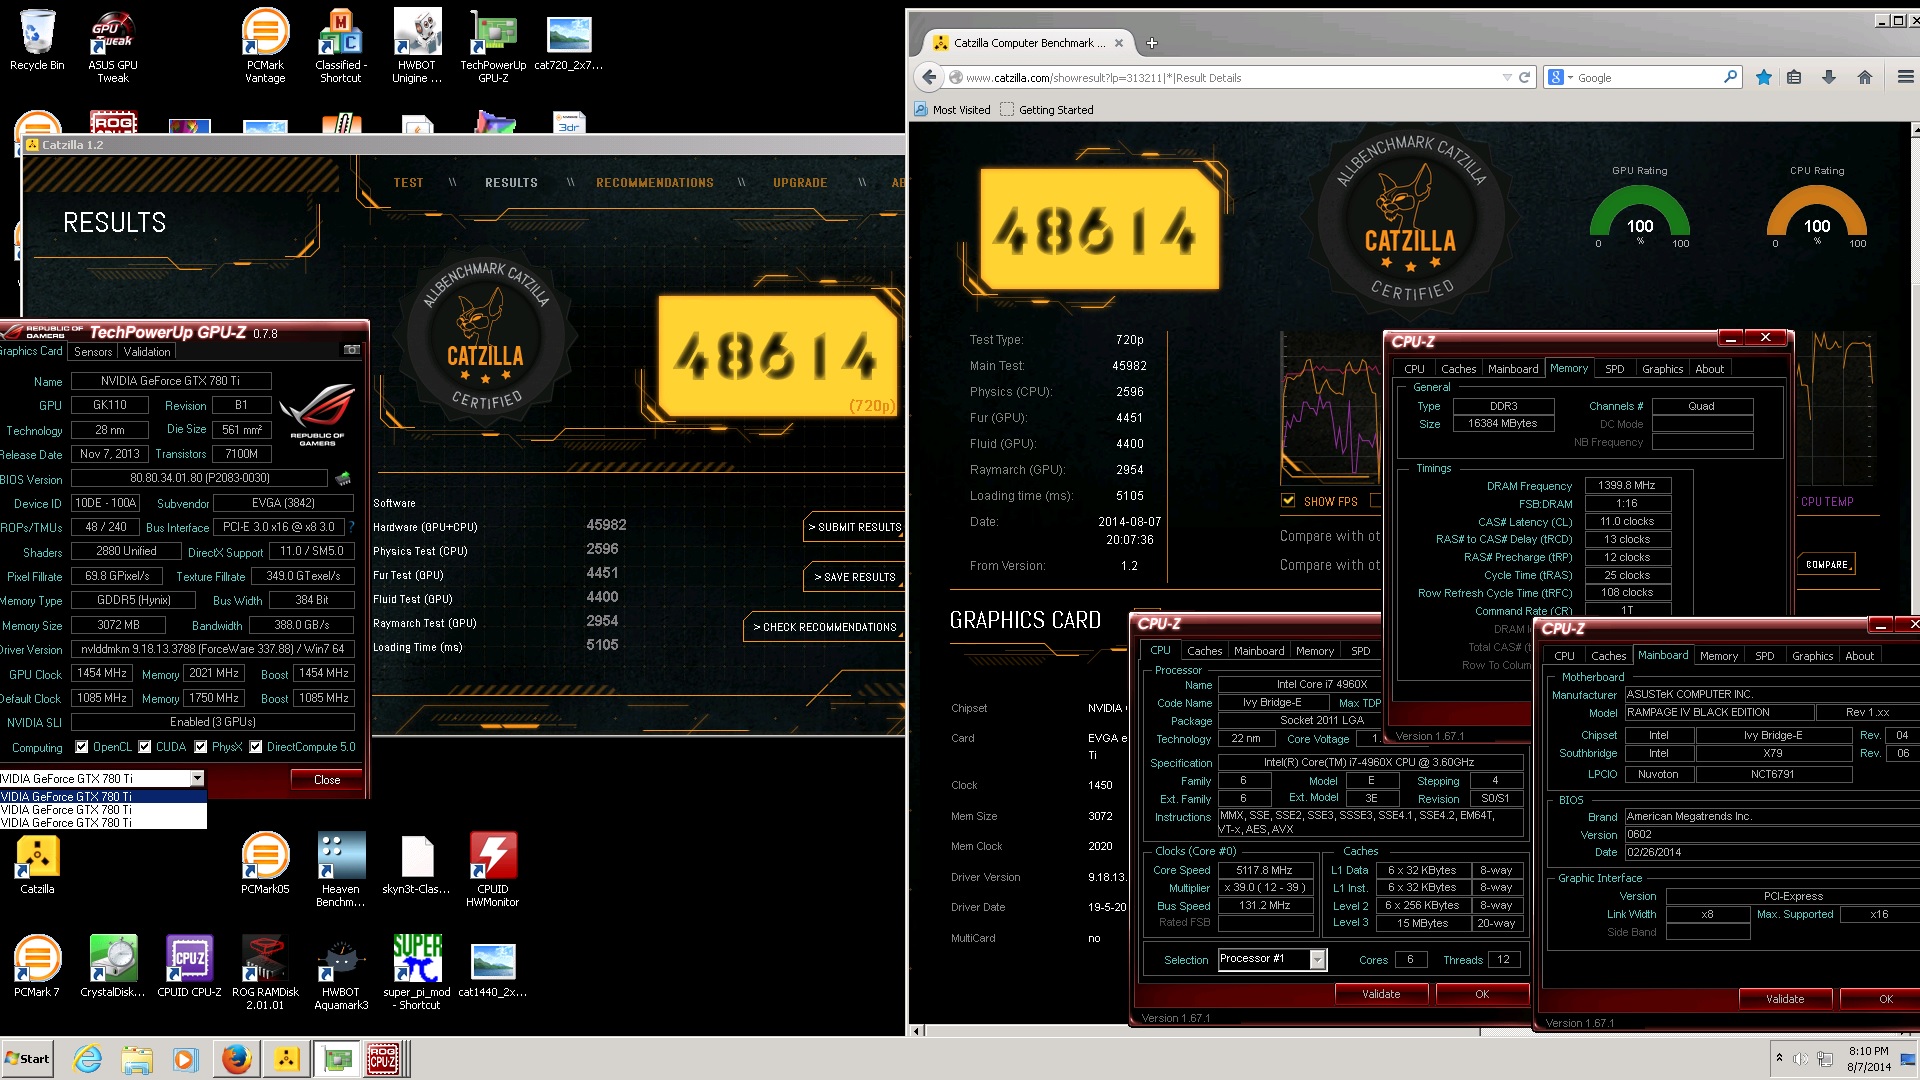This screenshot has height=1080, width=1920.
Task: Toggle CUDA checkbox in GPU-Z
Action: (x=145, y=747)
